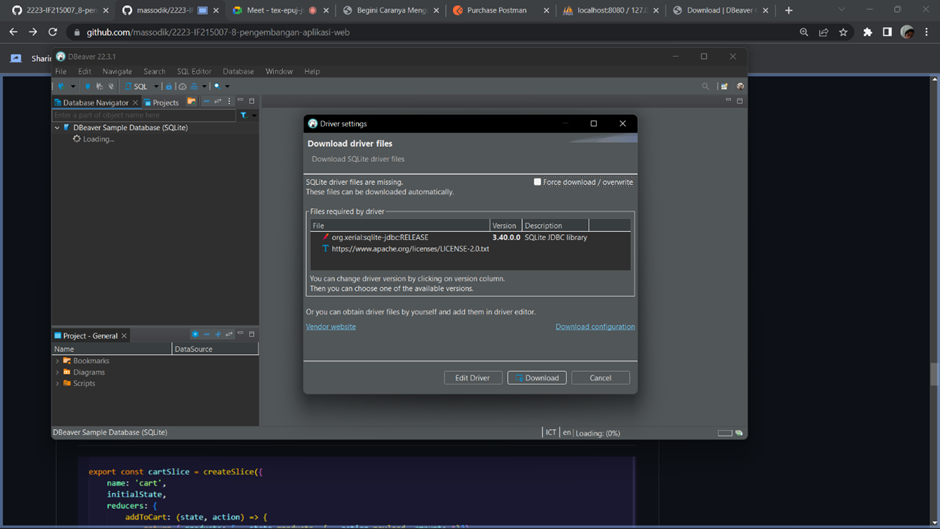Open the Edit menu in DBeaver

point(85,71)
